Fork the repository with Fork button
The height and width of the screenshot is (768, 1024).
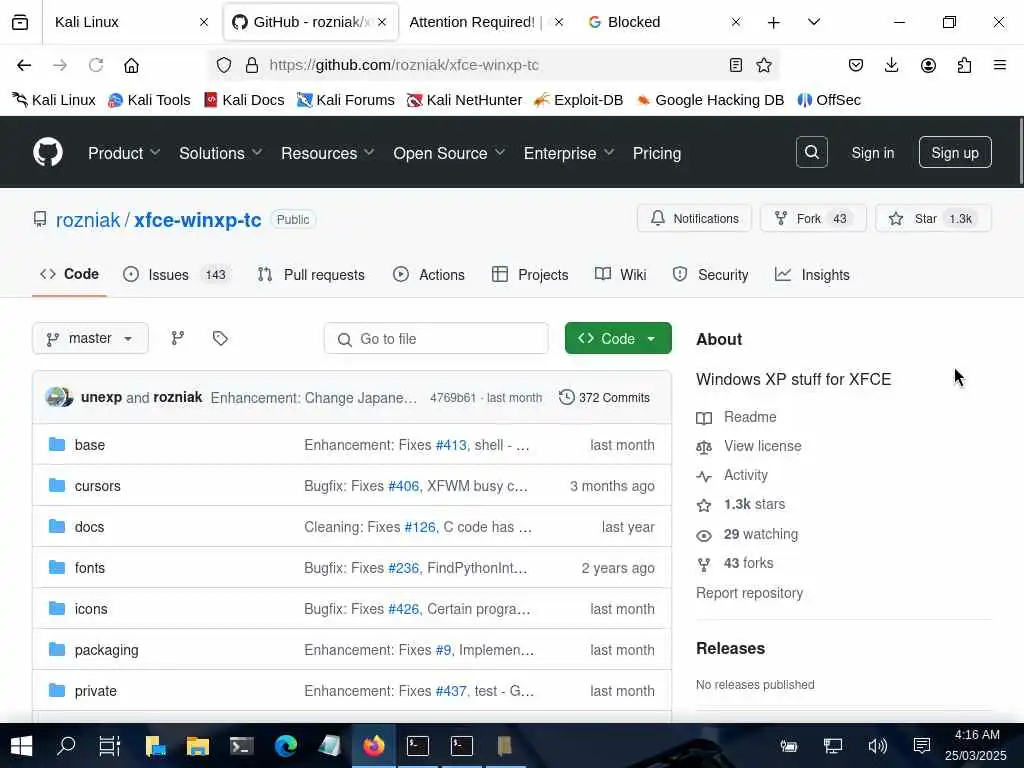click(813, 219)
